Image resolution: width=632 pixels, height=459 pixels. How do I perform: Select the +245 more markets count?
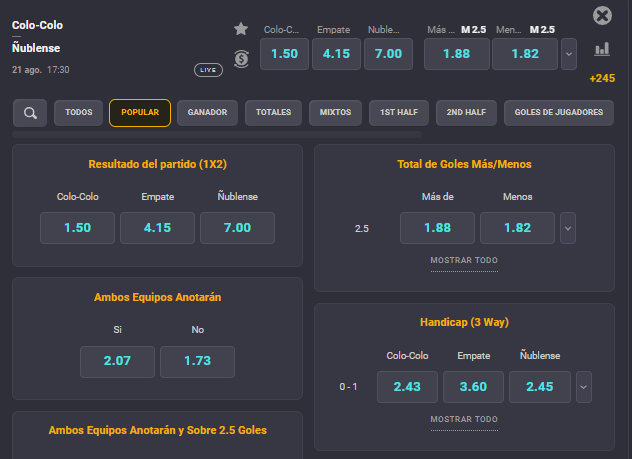pos(602,78)
